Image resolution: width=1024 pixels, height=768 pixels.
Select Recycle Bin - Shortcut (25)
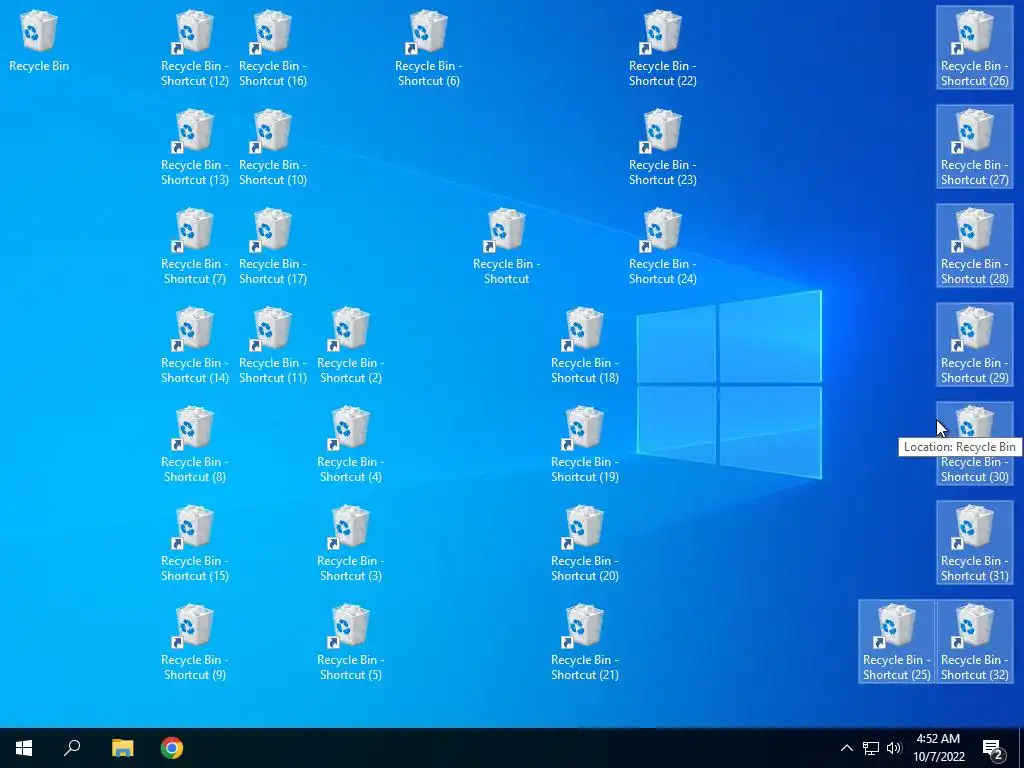896,643
